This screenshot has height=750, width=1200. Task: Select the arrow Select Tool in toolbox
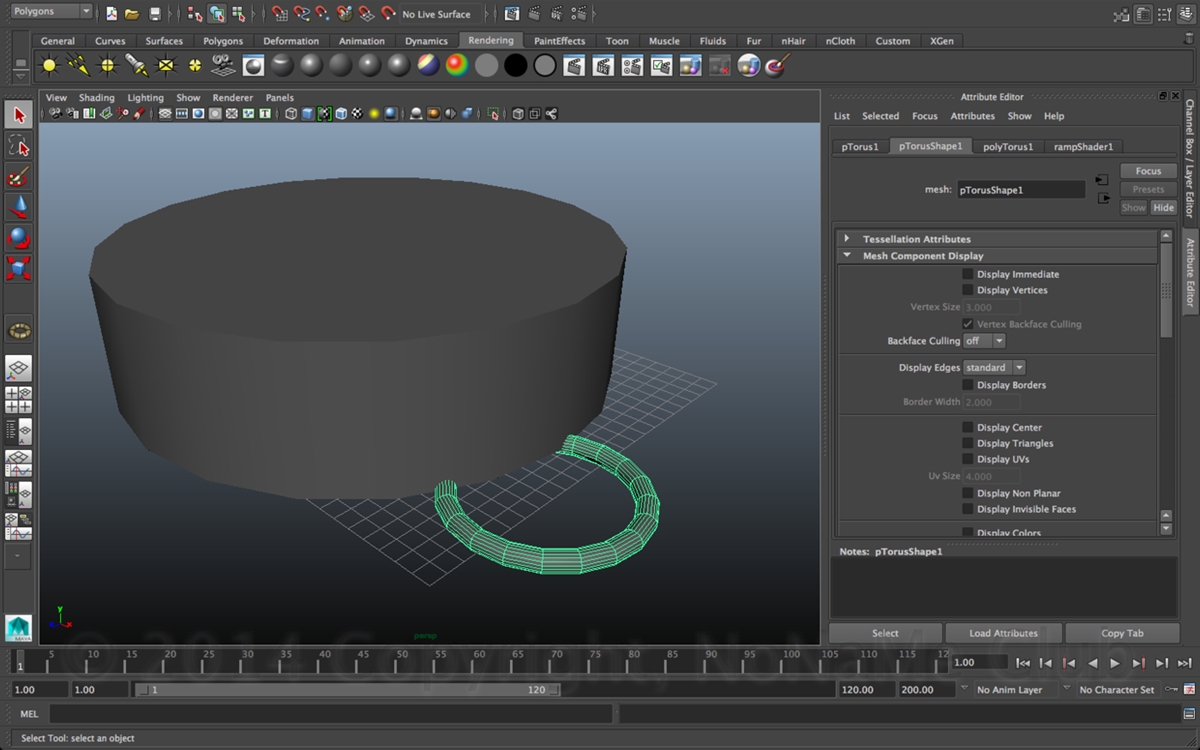[19, 116]
